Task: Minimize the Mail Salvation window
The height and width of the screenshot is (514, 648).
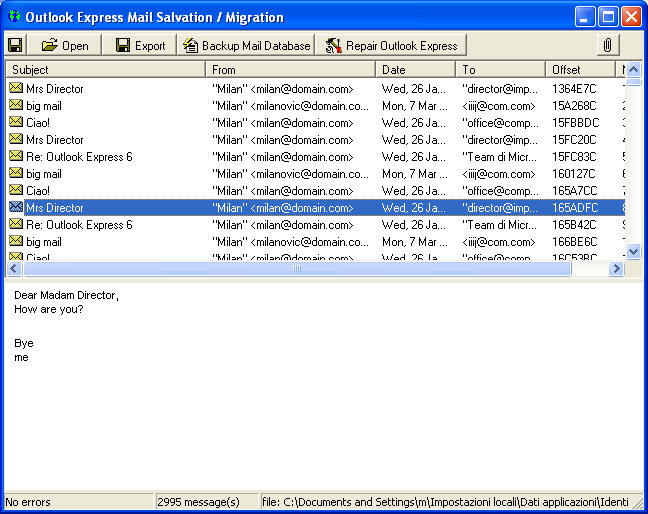Action: pos(585,17)
